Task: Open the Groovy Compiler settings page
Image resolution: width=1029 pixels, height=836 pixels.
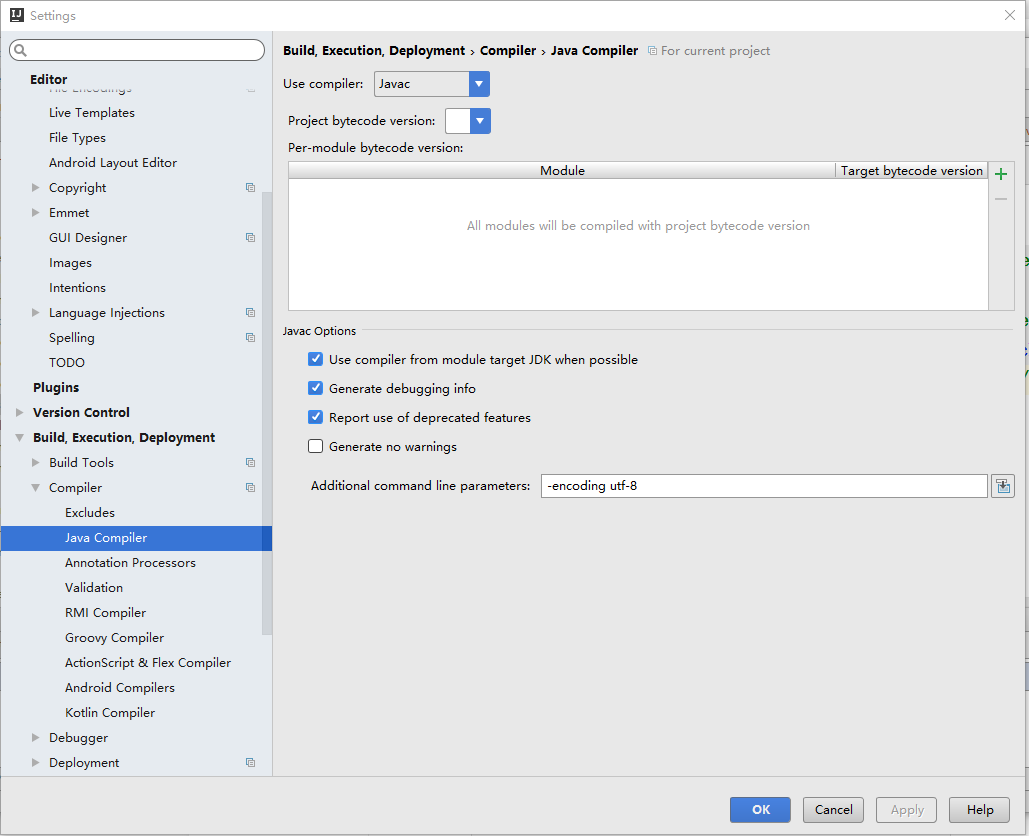Action: click(114, 637)
